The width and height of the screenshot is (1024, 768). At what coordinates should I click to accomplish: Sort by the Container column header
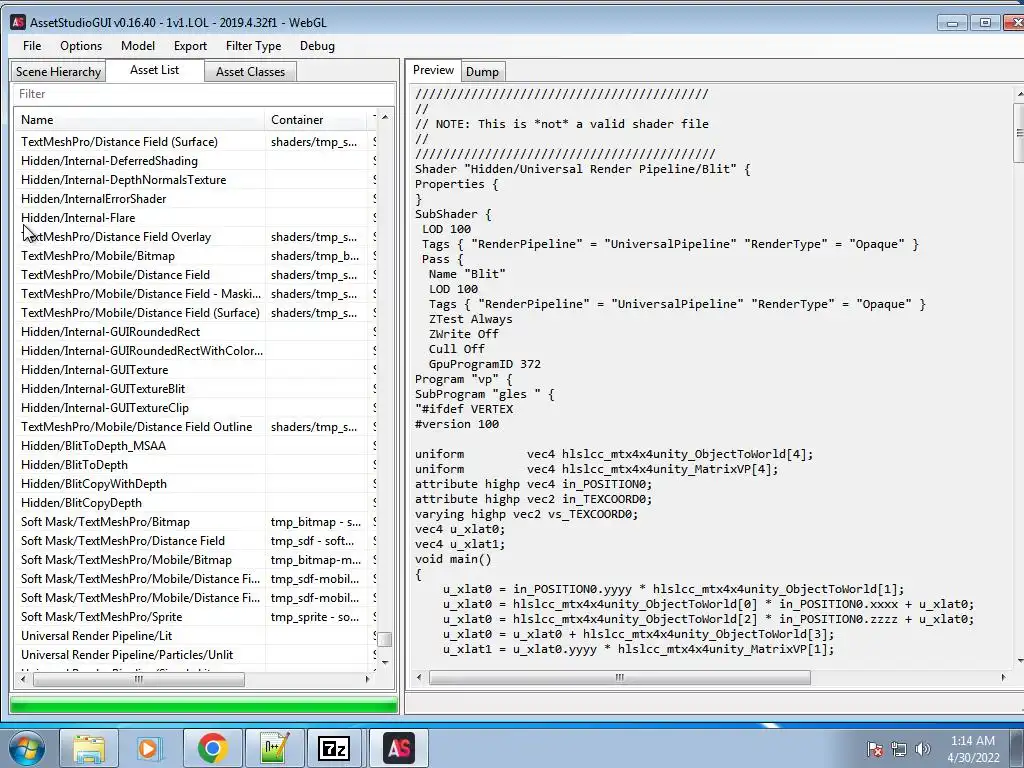pos(316,120)
